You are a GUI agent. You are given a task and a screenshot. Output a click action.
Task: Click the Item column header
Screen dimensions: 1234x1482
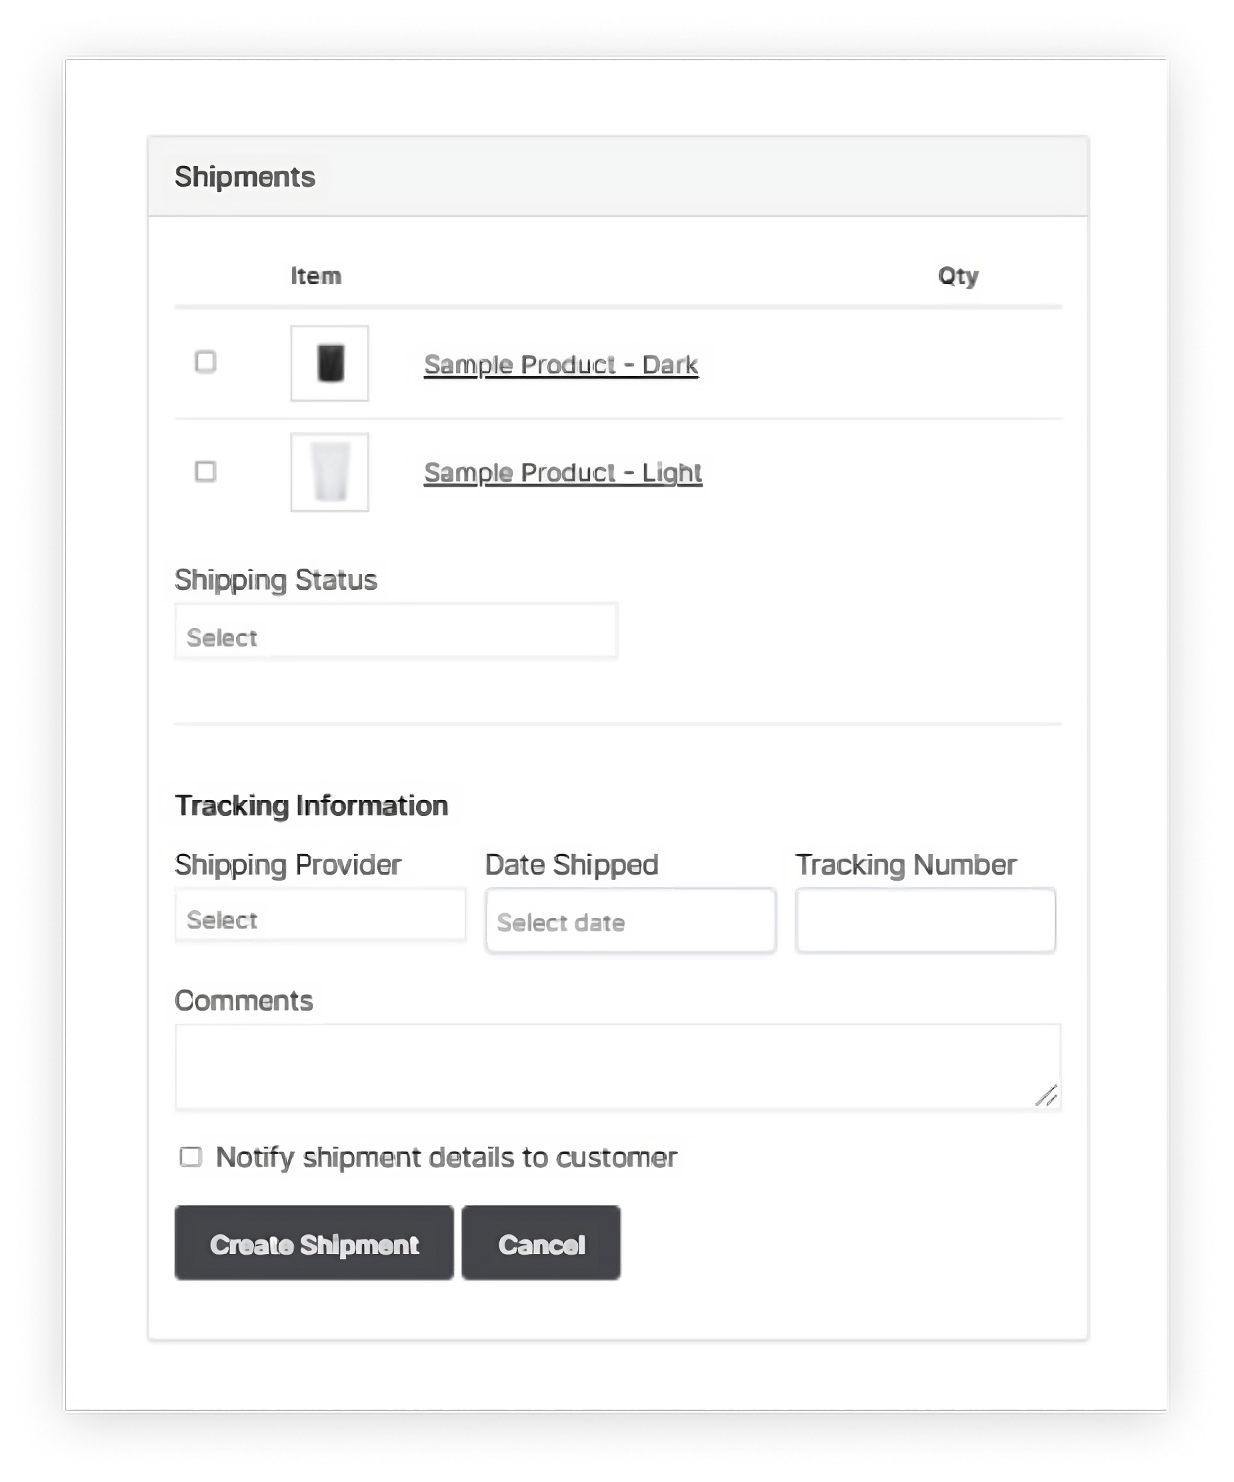point(316,276)
